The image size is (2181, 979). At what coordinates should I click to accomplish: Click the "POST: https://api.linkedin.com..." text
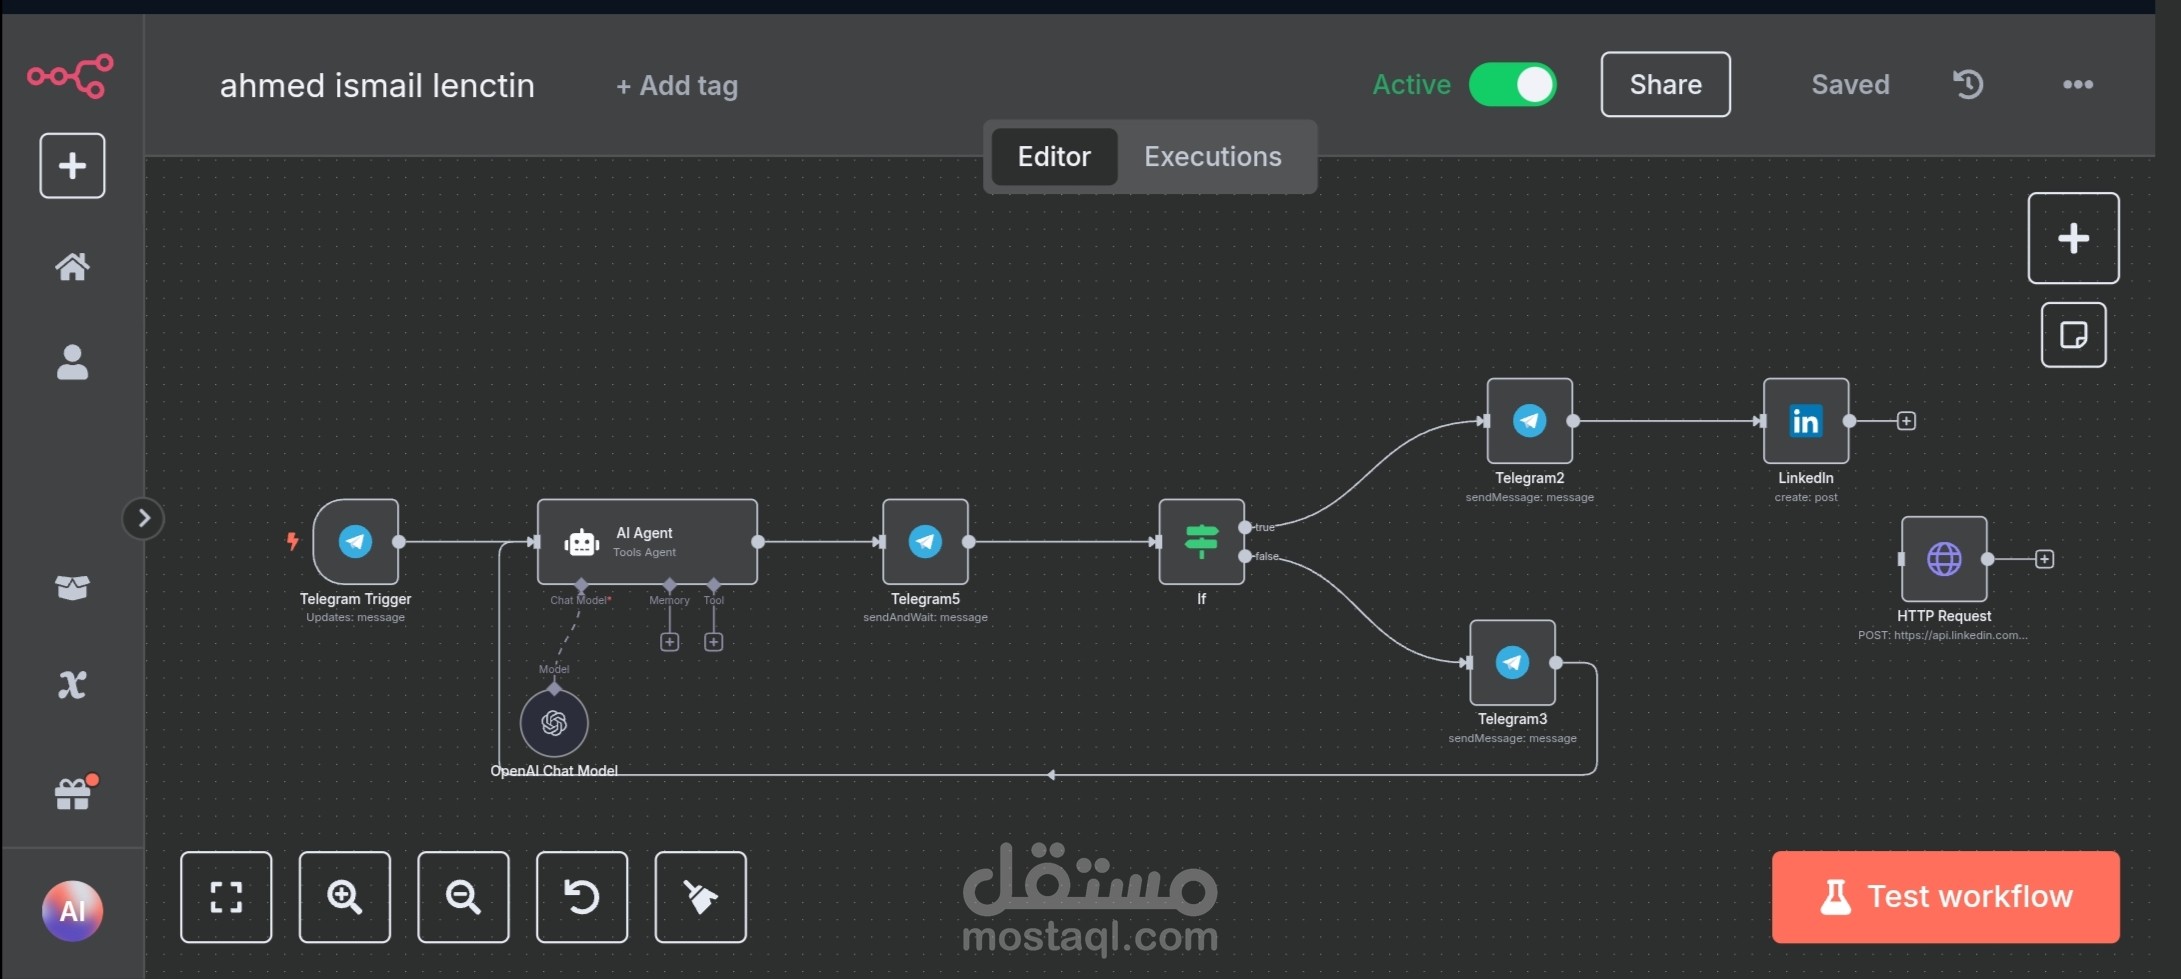(1943, 635)
